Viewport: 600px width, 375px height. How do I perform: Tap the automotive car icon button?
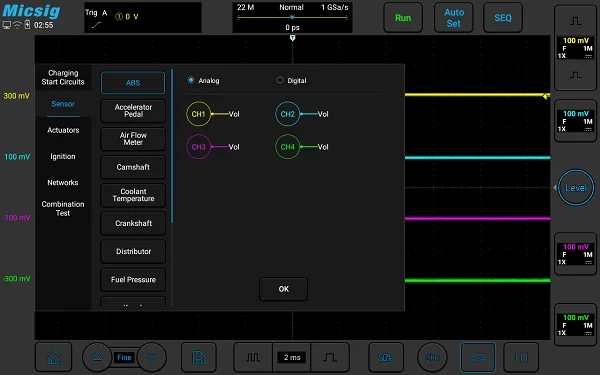click(x=478, y=357)
